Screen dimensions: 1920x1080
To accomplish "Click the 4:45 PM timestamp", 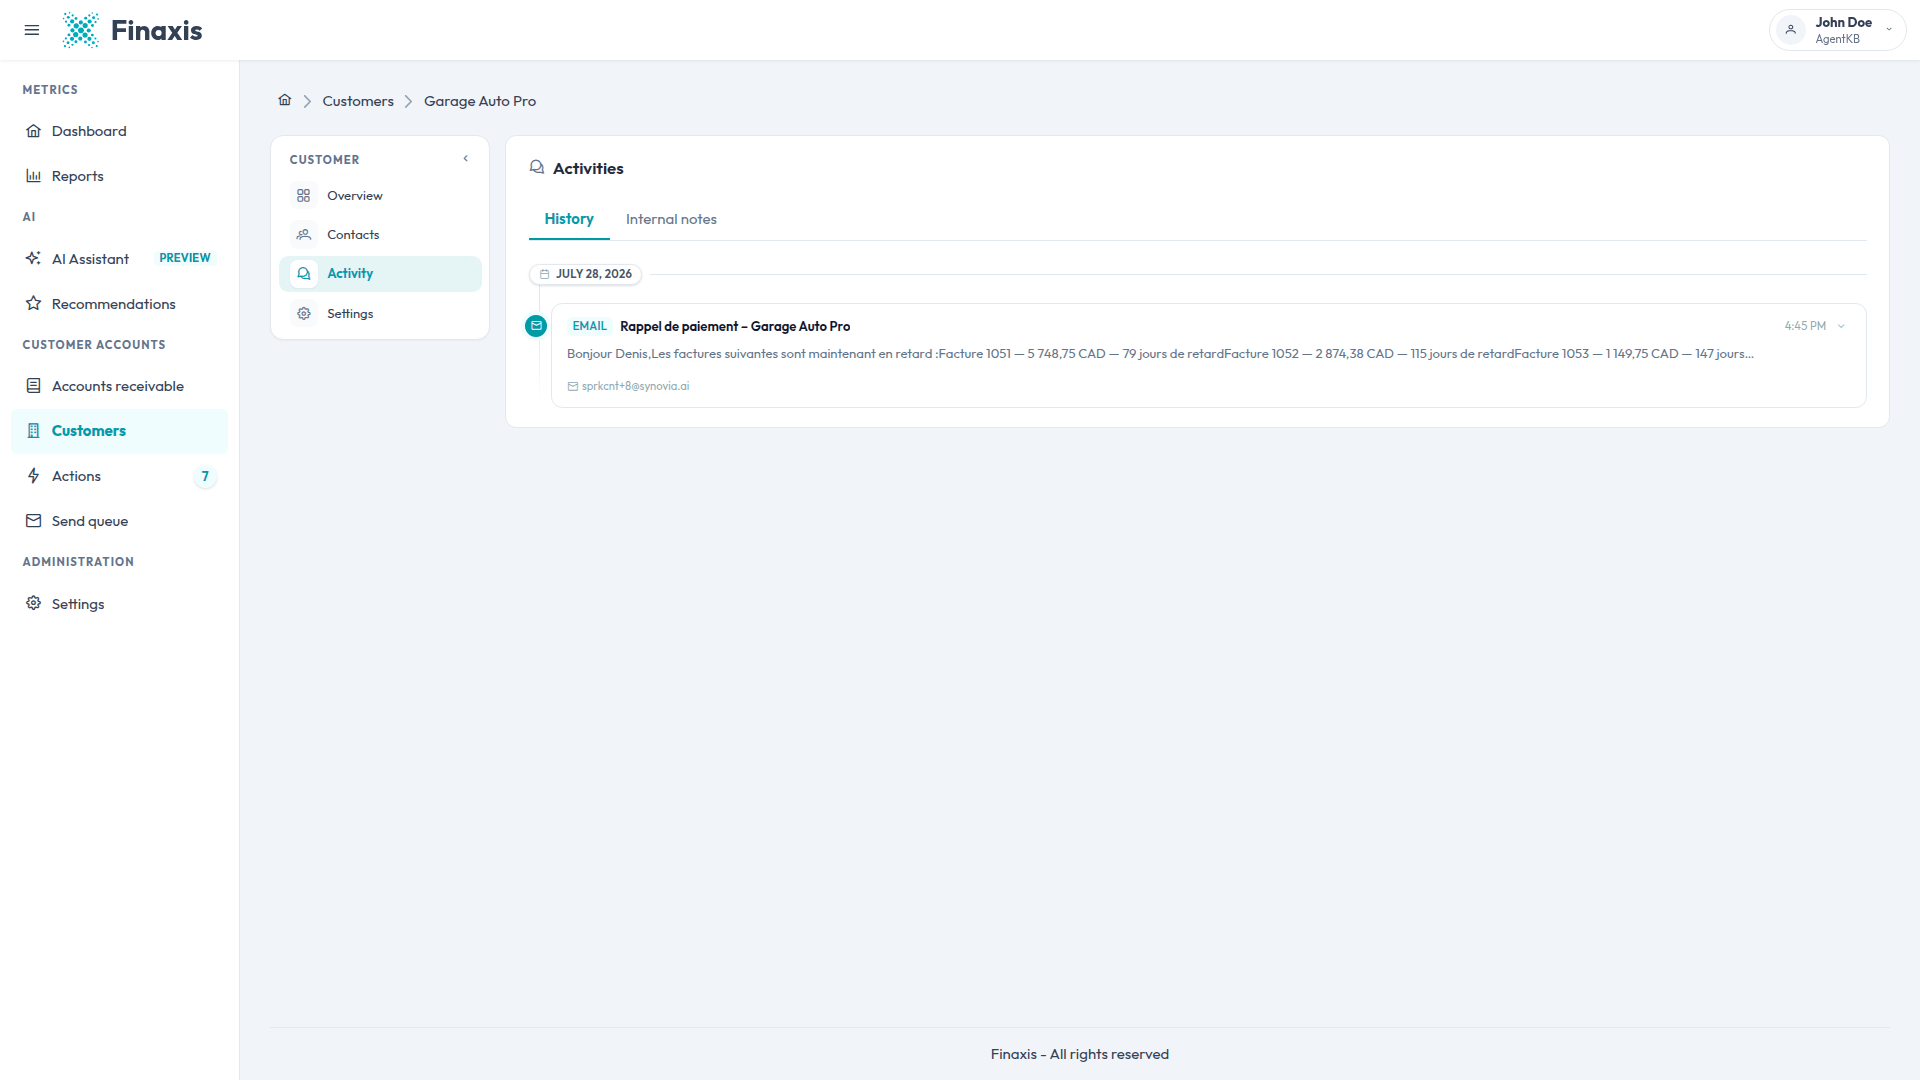I will pos(1805,326).
